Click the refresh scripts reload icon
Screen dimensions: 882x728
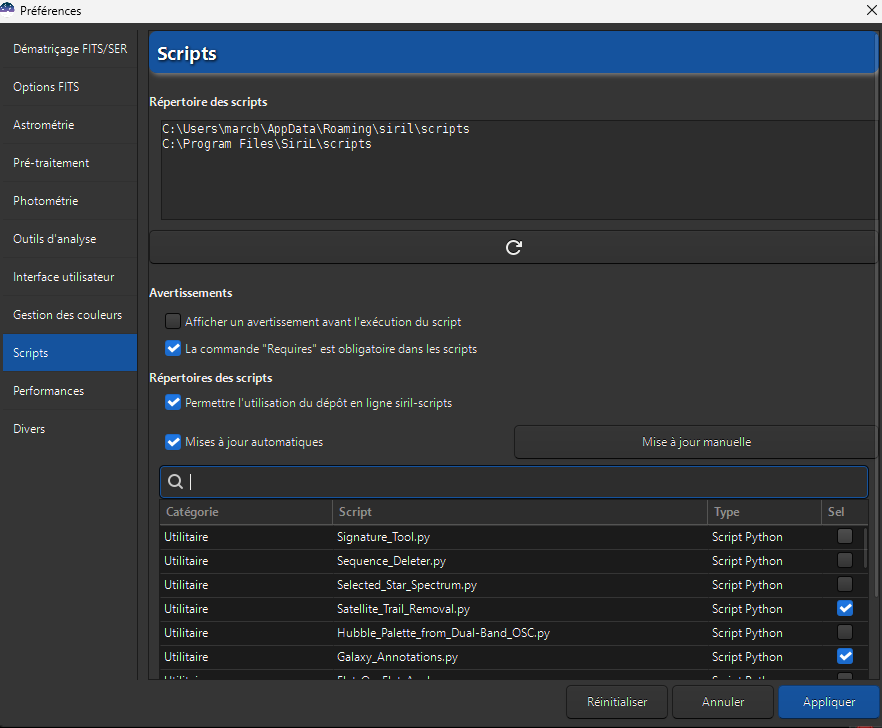pos(513,248)
